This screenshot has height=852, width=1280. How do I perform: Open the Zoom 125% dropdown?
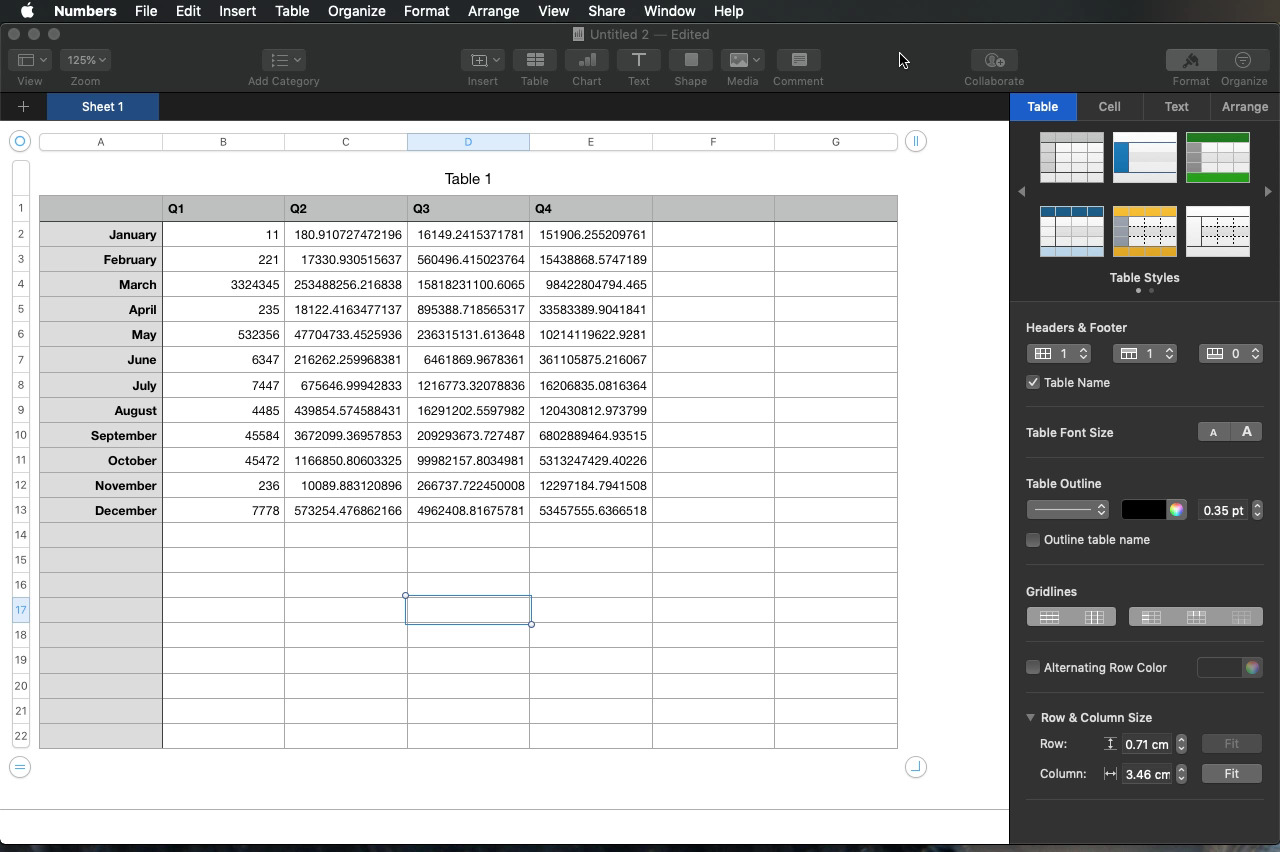pyautogui.click(x=85, y=60)
